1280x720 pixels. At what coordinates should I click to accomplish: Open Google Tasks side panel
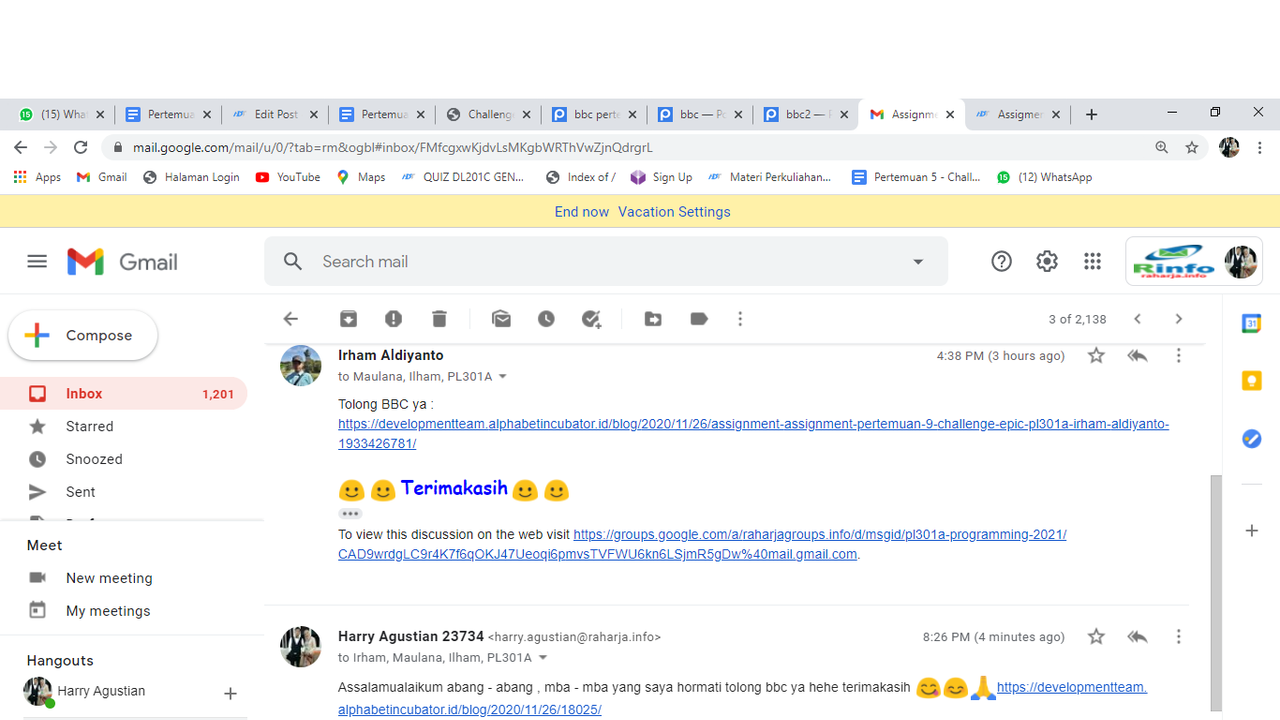(1251, 439)
